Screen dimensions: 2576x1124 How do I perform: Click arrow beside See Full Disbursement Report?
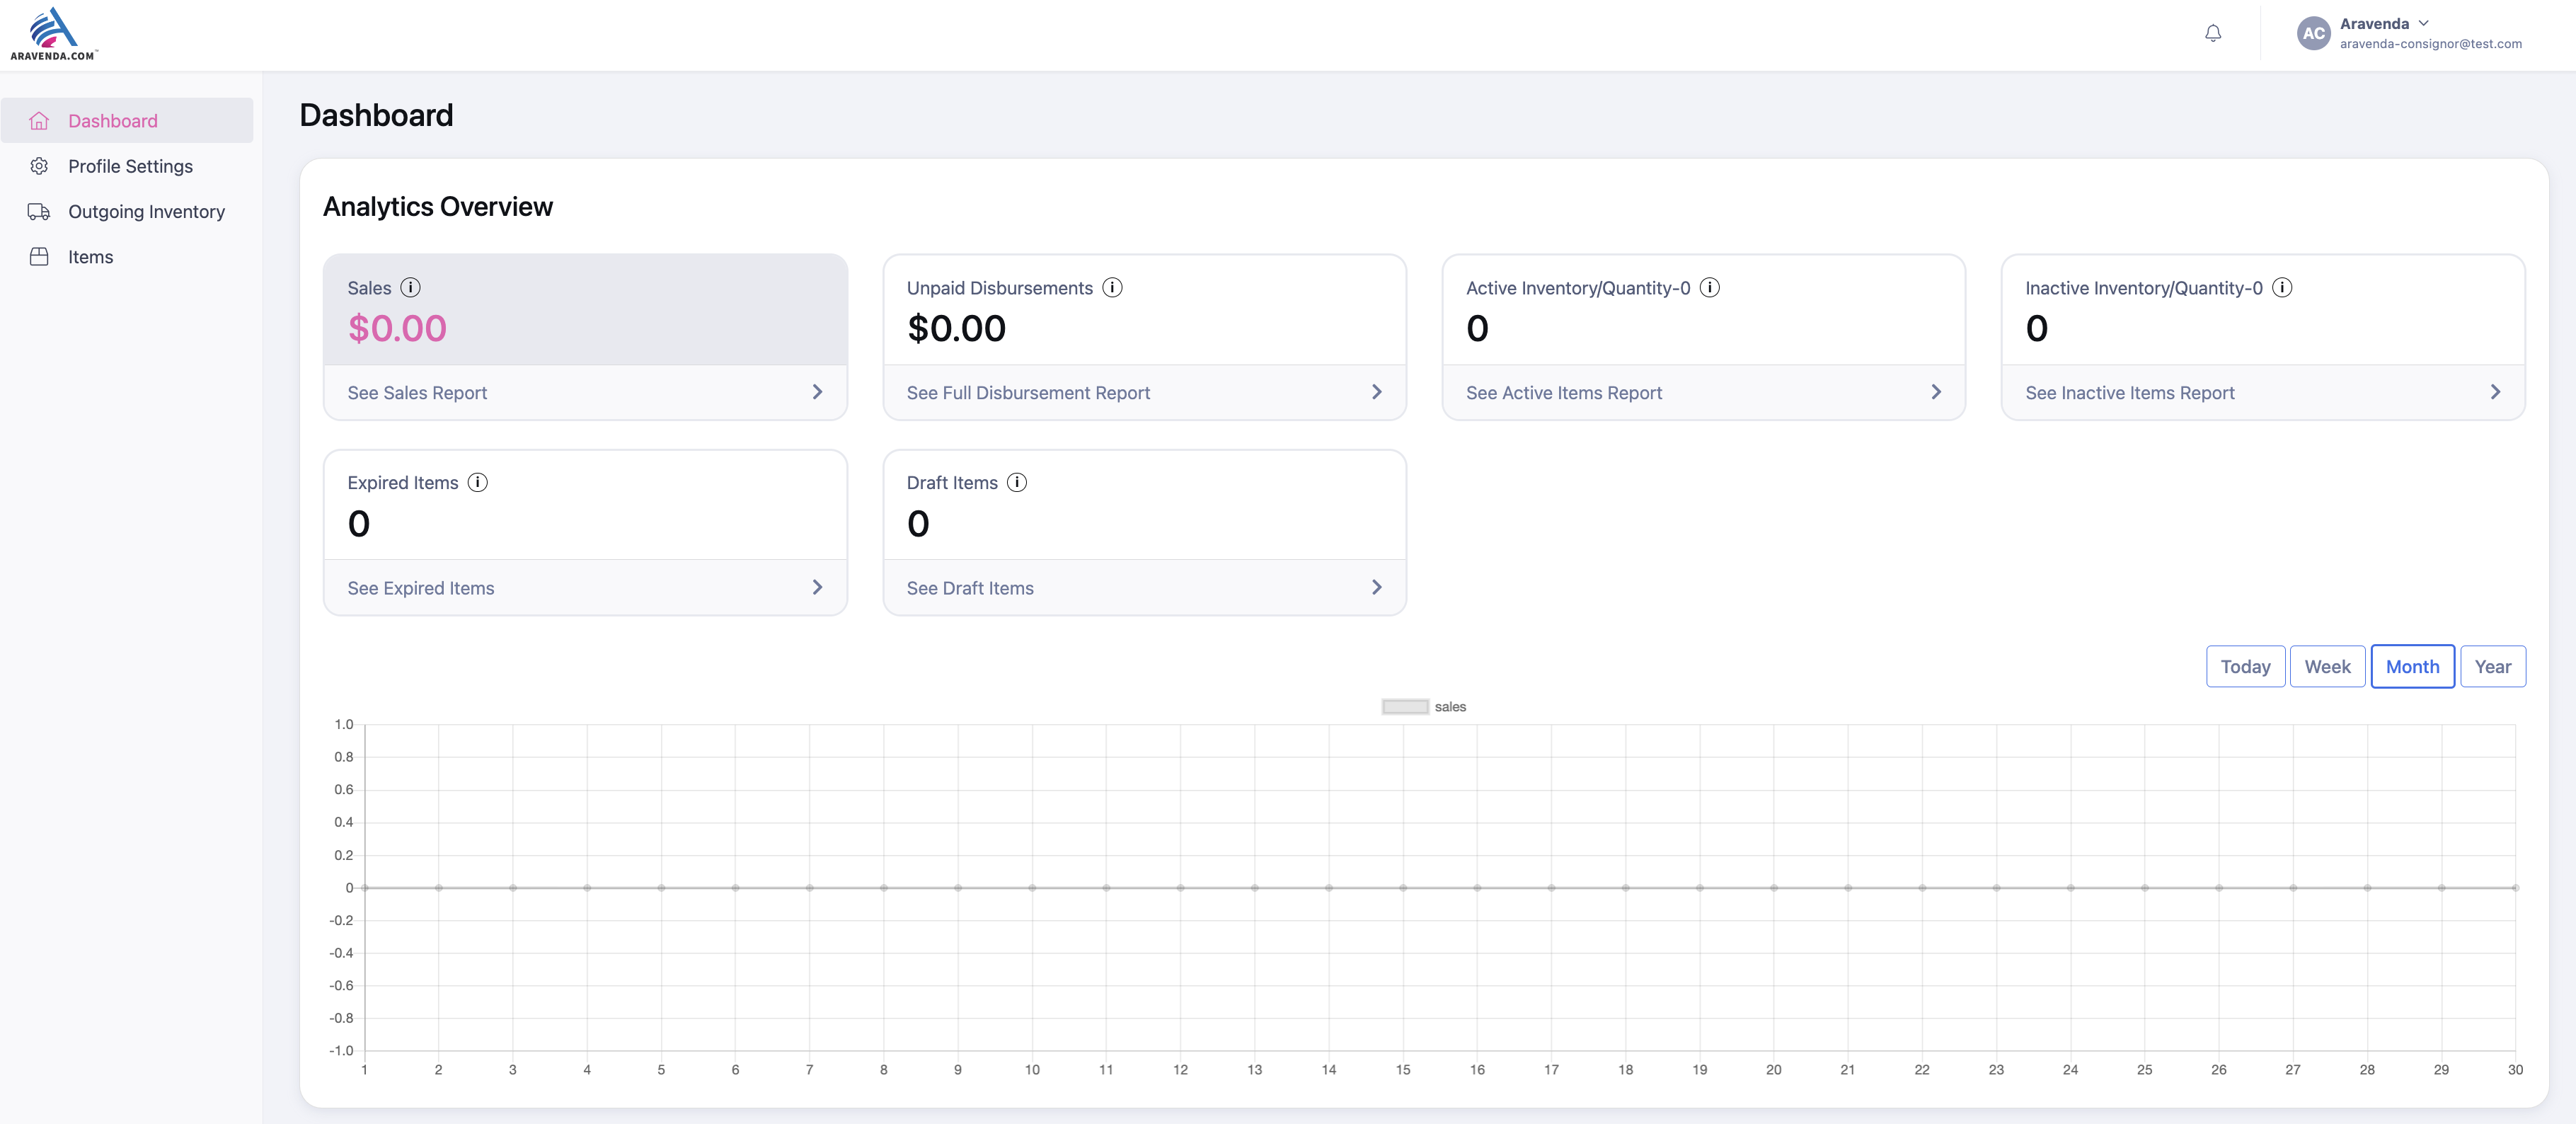pyautogui.click(x=1377, y=392)
